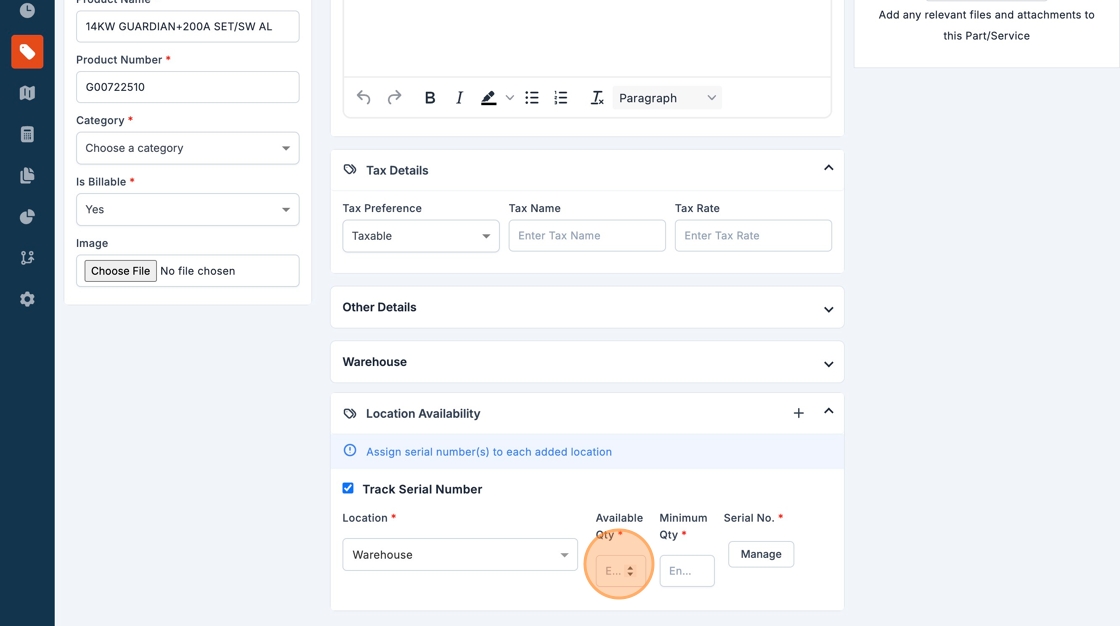Focus the Tax Name field

click(x=587, y=236)
